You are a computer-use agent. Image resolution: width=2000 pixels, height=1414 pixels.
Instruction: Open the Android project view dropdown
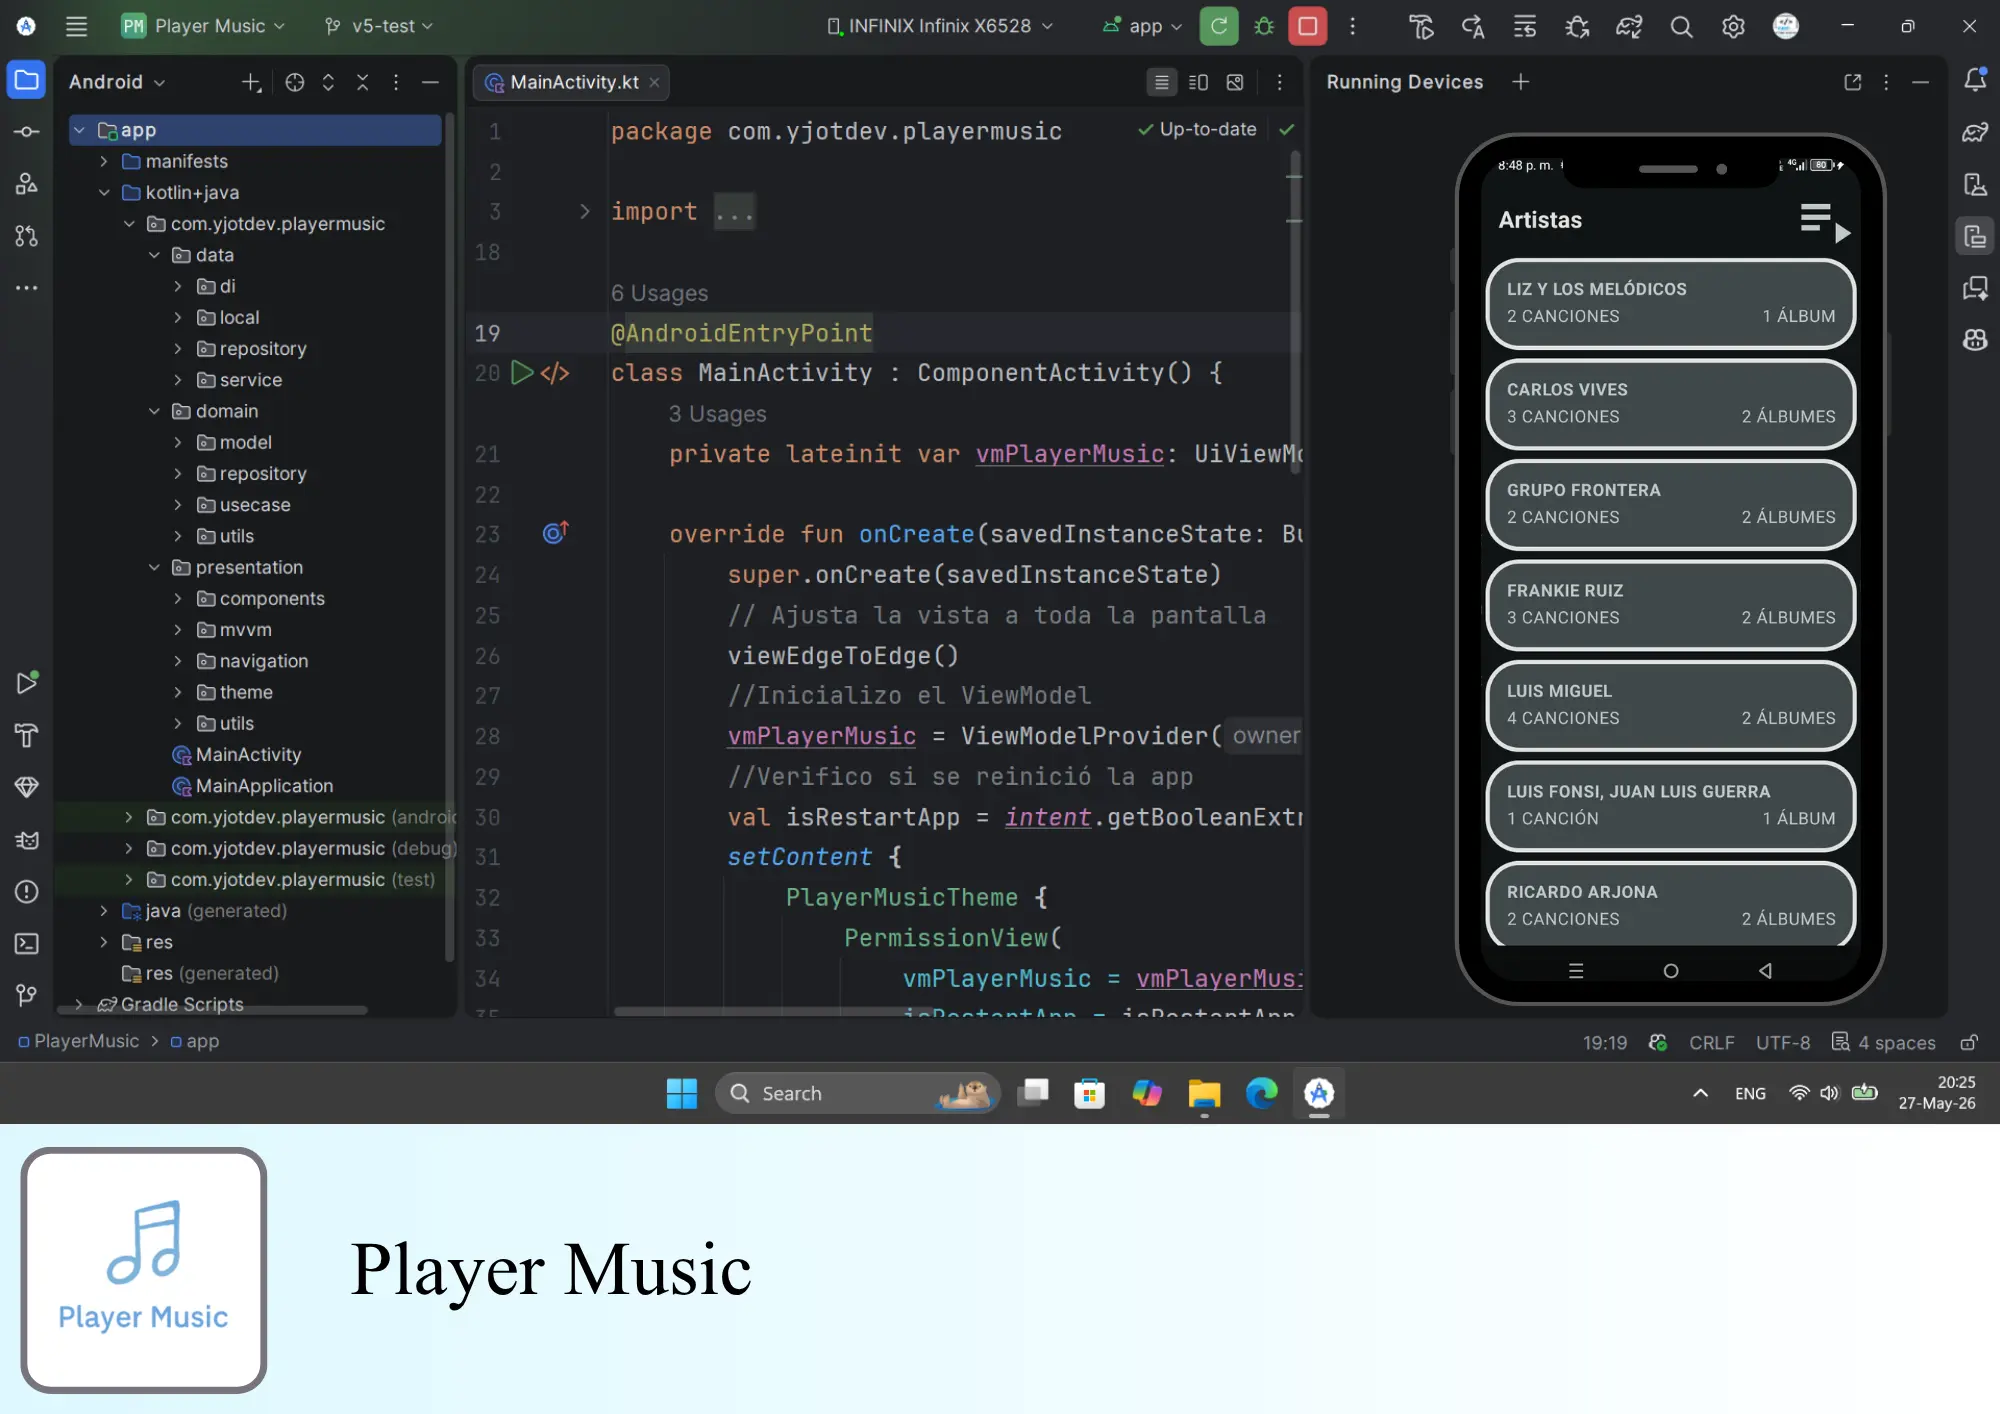(x=117, y=82)
